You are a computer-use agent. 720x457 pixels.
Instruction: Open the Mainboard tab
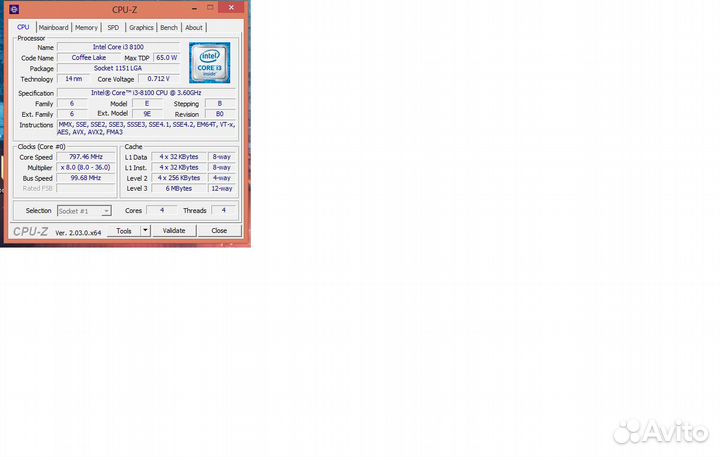coord(53,28)
